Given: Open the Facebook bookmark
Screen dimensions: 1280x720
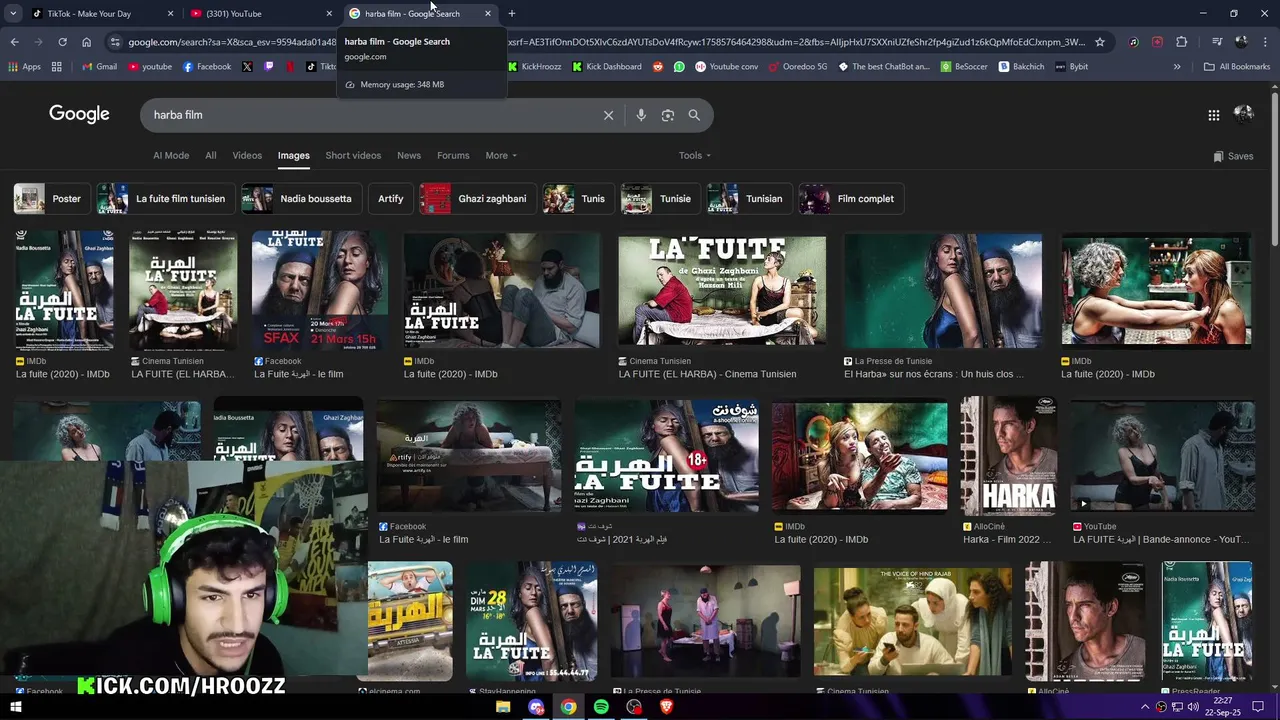Looking at the screenshot, I should 207,67.
